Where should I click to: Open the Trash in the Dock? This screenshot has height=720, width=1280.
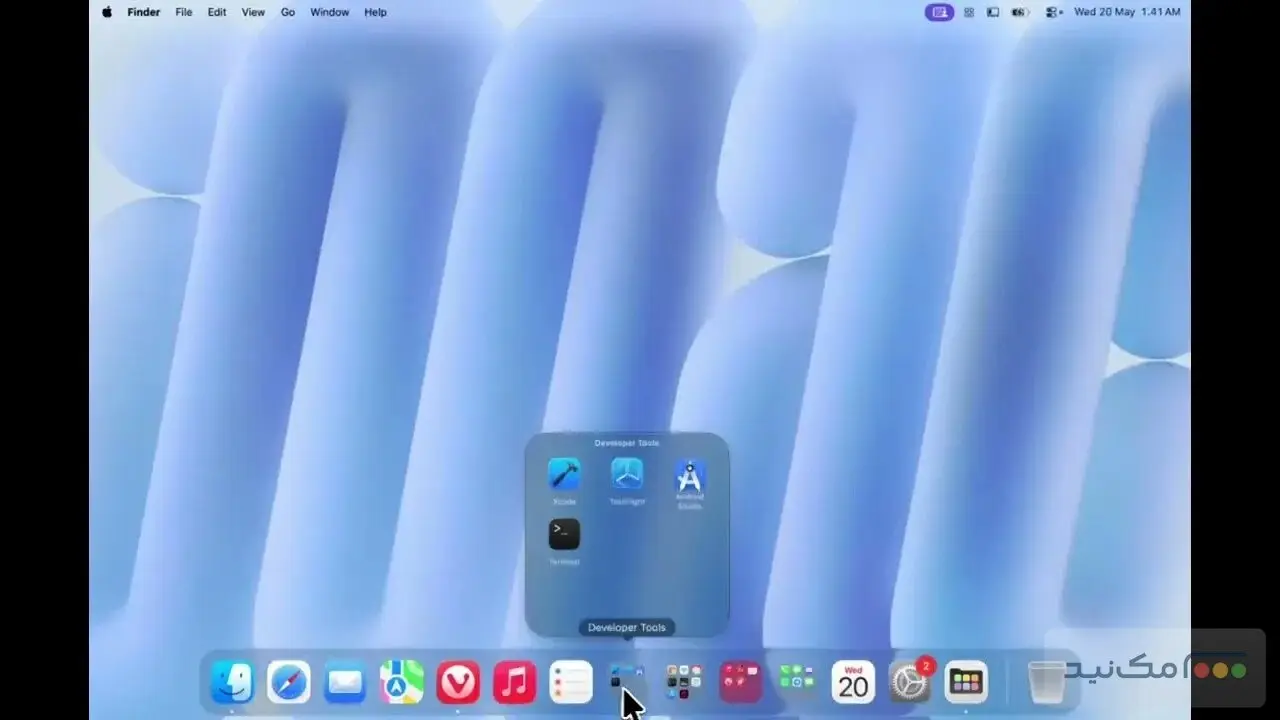pos(1047,683)
